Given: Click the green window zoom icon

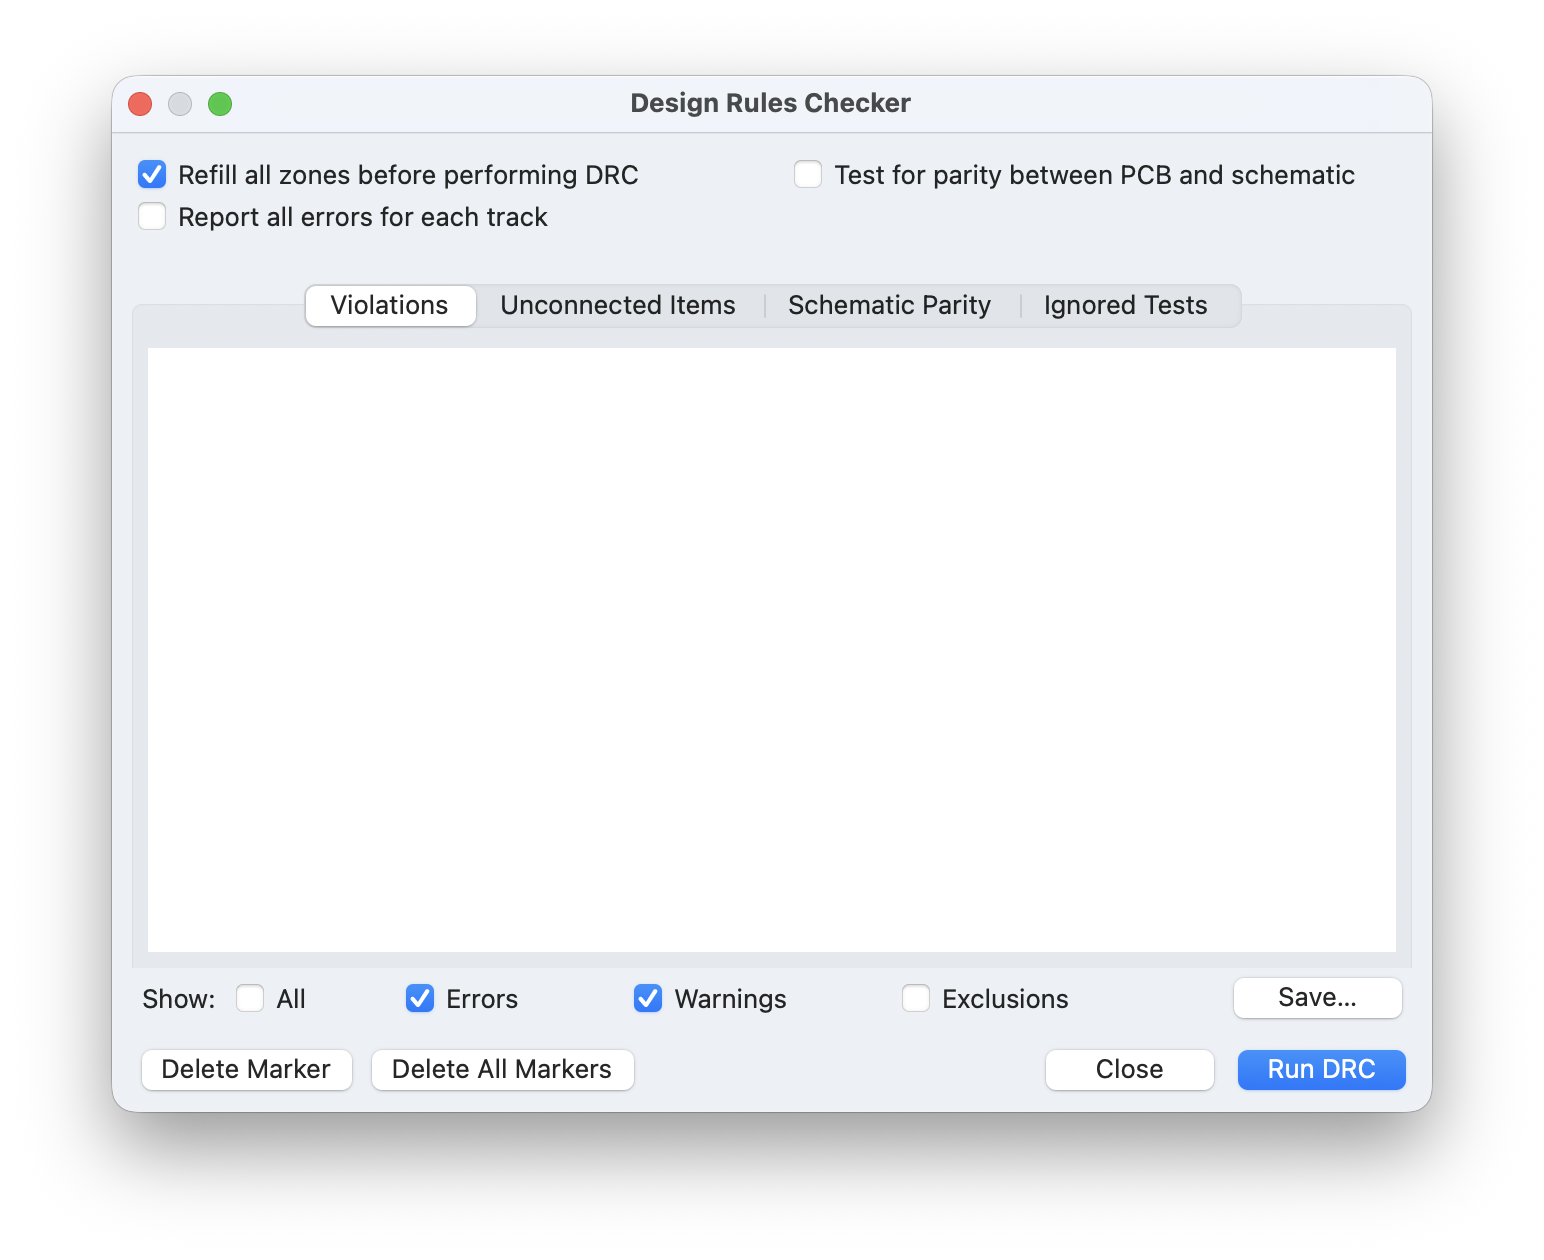Looking at the screenshot, I should point(220,104).
